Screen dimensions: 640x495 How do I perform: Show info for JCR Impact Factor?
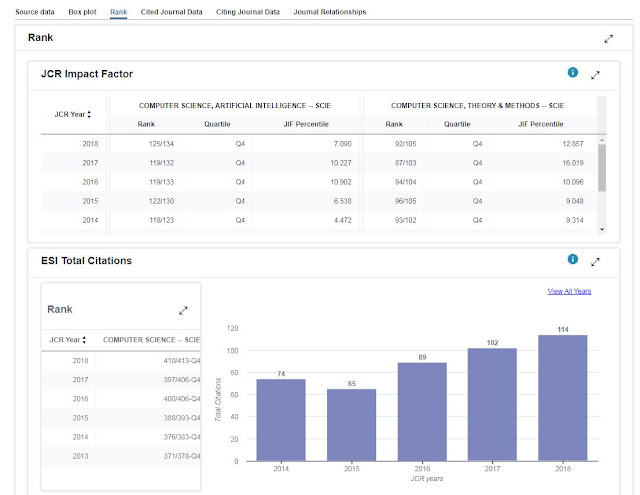coord(573,72)
